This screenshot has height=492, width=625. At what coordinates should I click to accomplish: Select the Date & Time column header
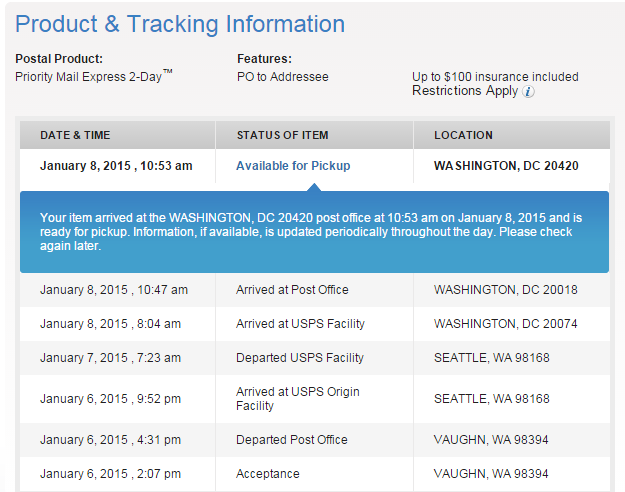tap(75, 135)
